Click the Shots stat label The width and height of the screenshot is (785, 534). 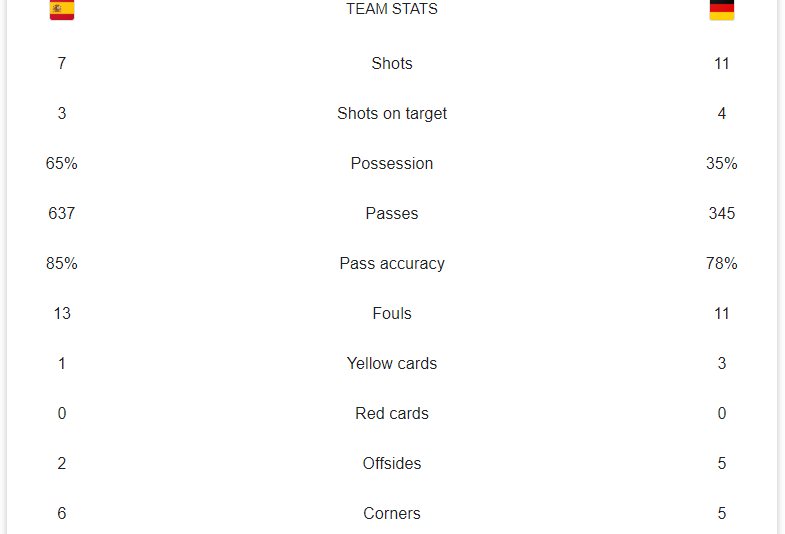tap(392, 64)
